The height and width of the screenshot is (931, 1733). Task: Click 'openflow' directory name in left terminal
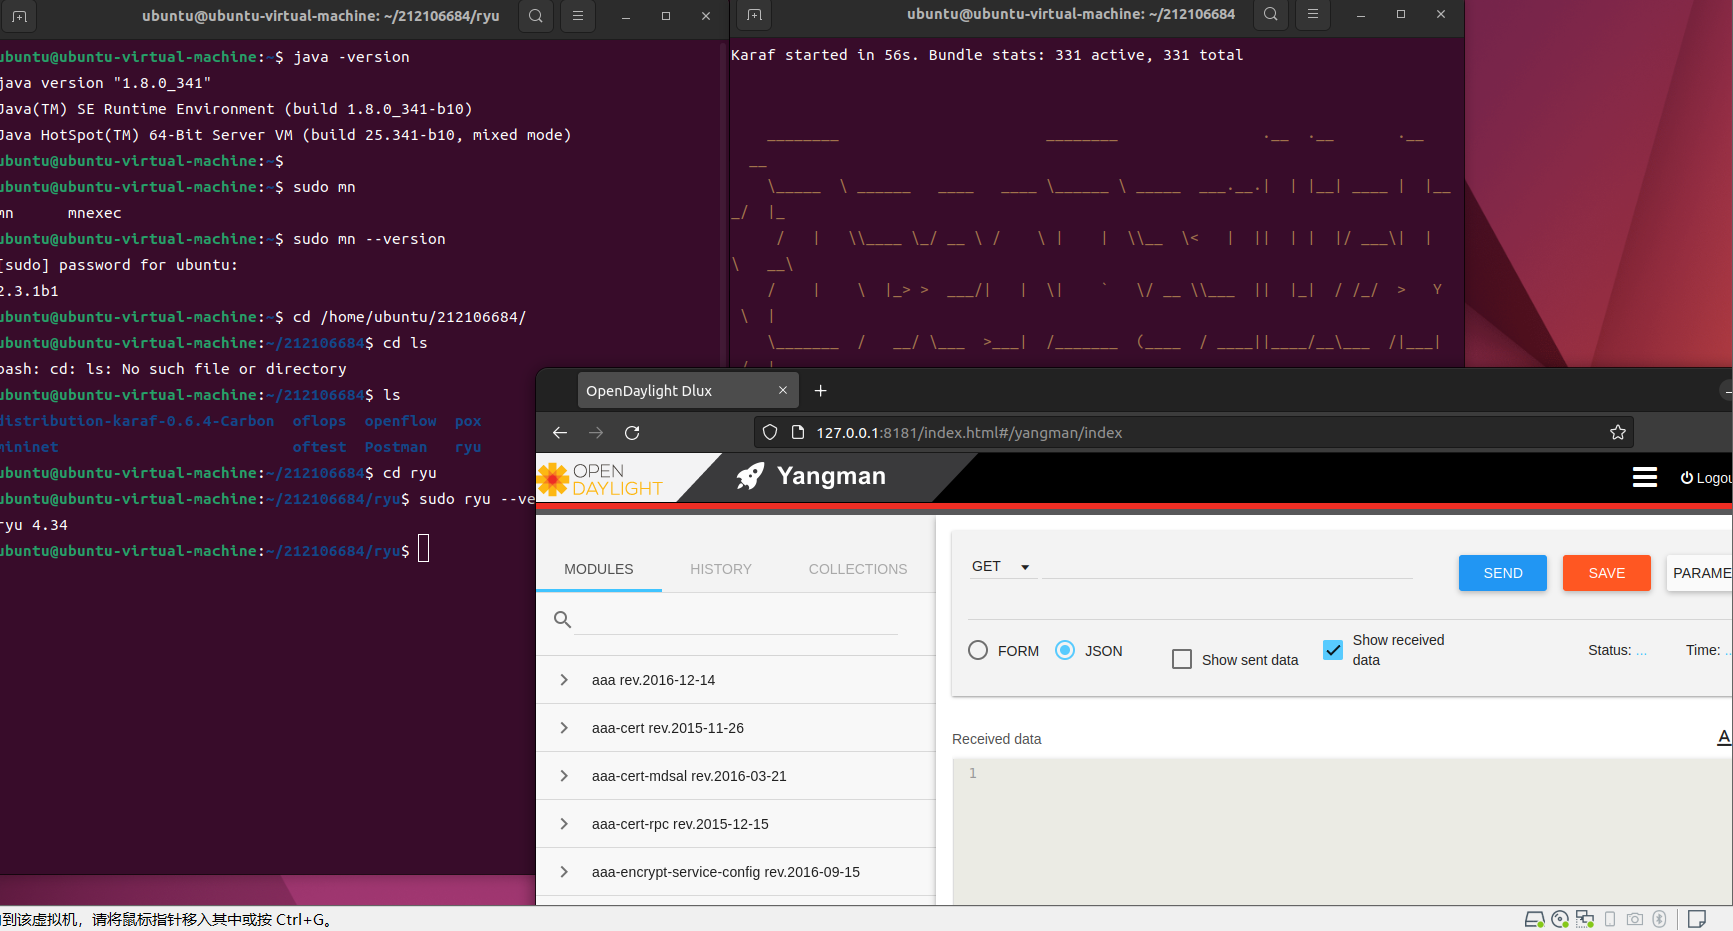point(400,421)
